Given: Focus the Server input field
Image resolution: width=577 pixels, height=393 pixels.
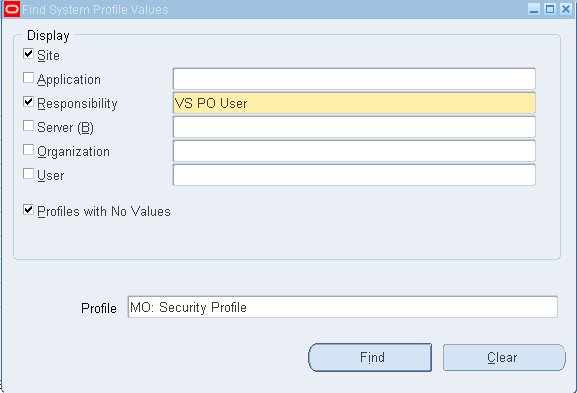Looking at the screenshot, I should point(354,127).
